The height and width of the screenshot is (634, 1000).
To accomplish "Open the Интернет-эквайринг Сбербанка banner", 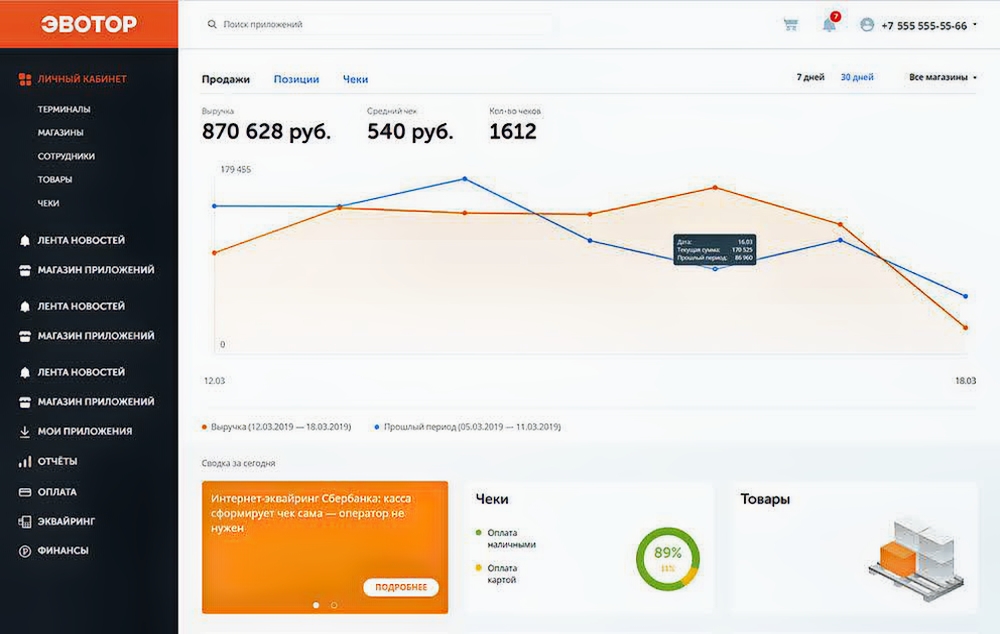I will [x=325, y=547].
